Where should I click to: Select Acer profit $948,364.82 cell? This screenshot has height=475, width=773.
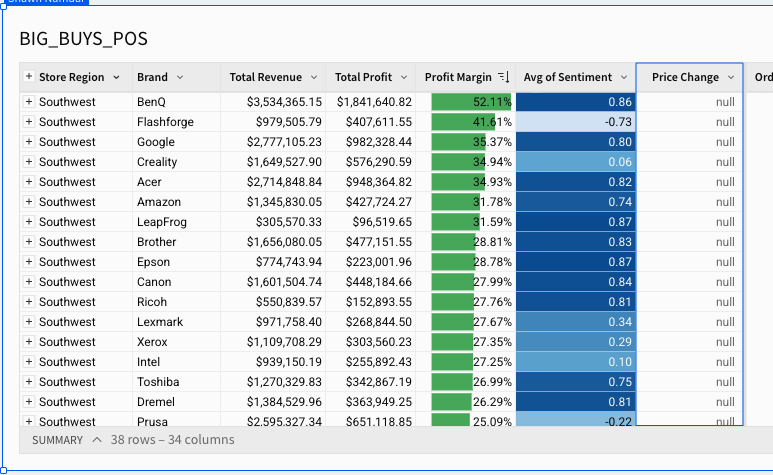tap(371, 182)
